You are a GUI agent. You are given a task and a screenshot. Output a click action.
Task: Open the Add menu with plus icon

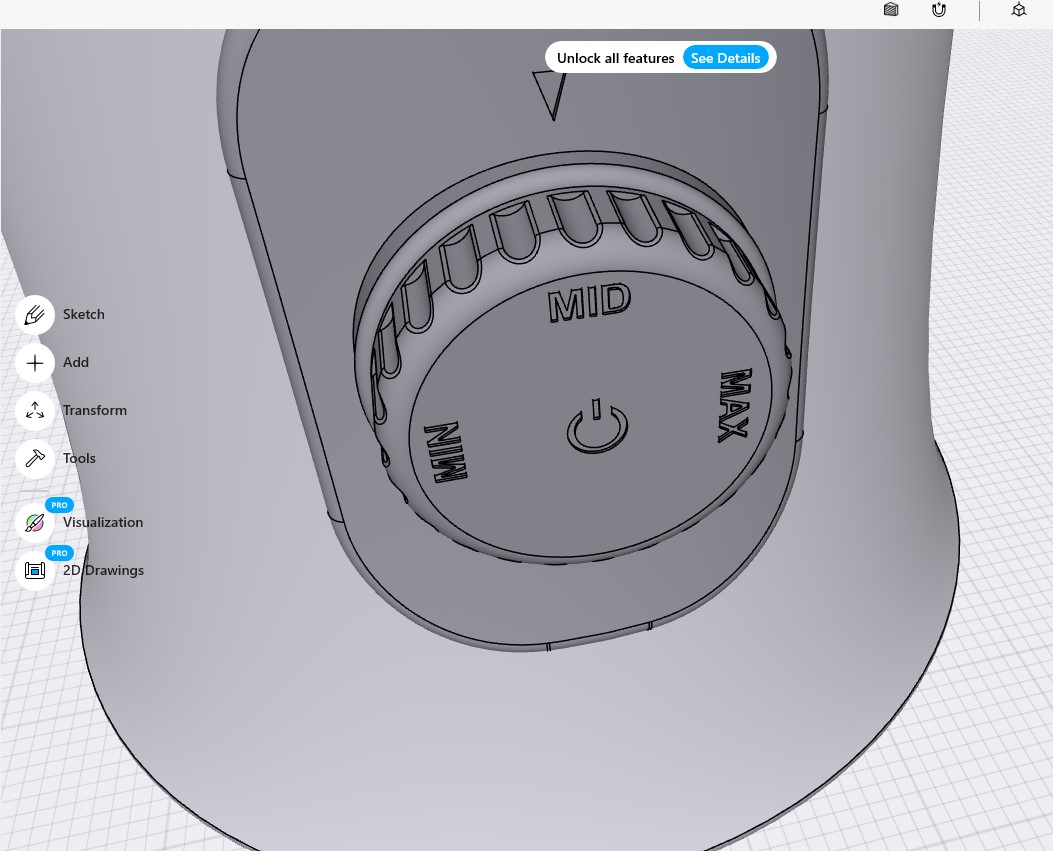click(x=35, y=363)
